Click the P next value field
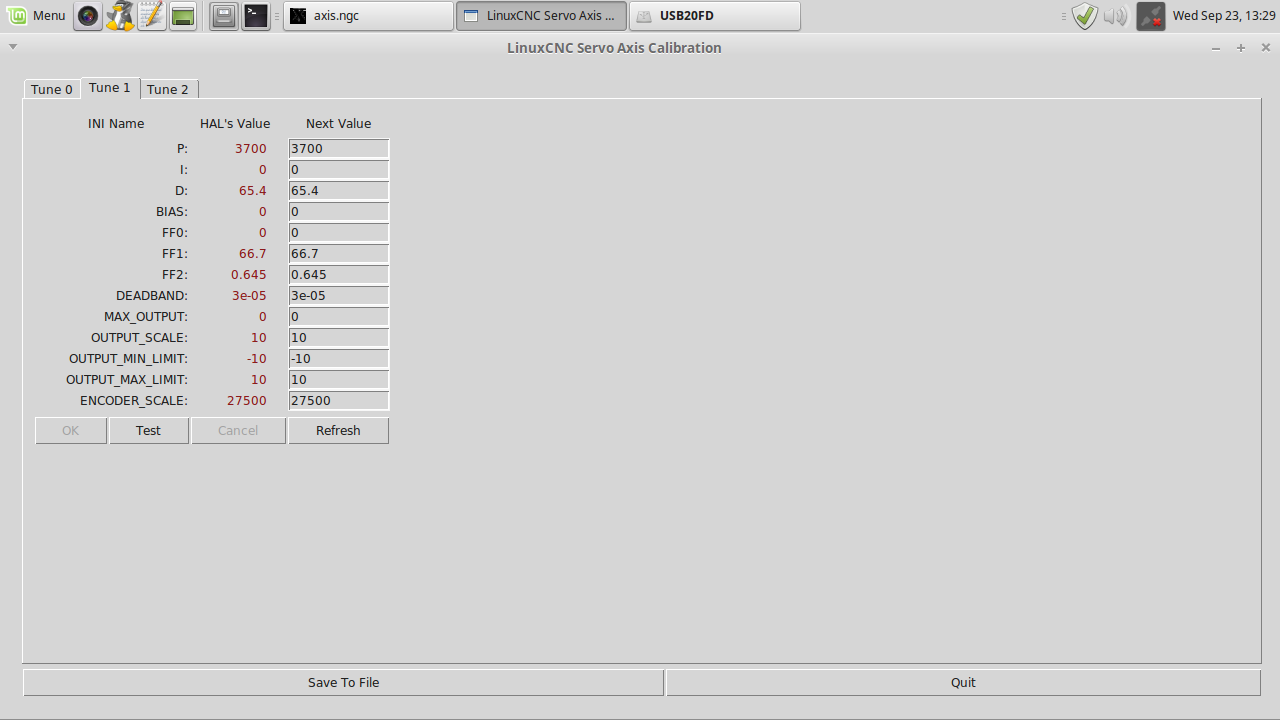Image resolution: width=1280 pixels, height=720 pixels. [339, 148]
